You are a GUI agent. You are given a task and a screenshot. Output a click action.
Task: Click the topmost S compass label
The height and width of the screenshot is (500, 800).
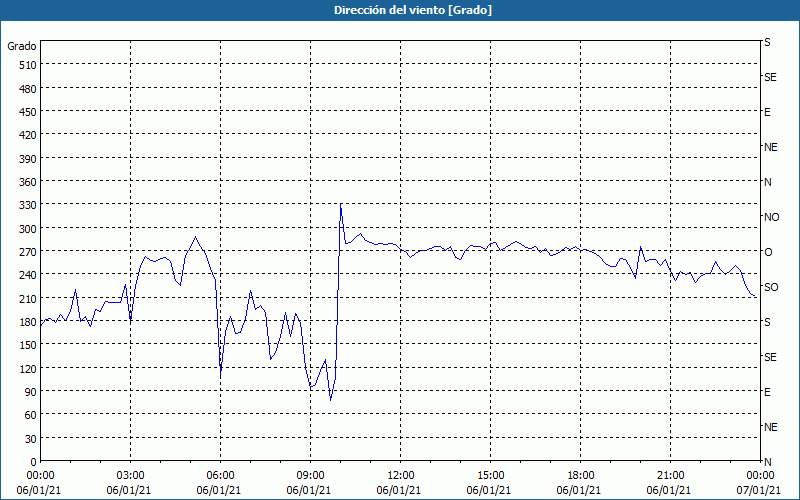point(767,42)
